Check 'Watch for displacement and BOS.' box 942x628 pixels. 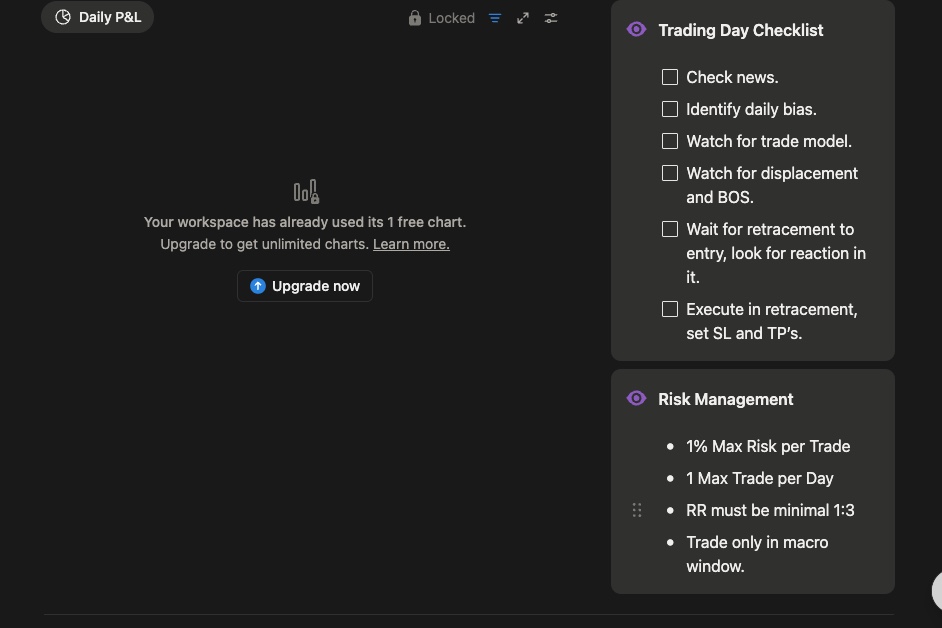coord(670,173)
